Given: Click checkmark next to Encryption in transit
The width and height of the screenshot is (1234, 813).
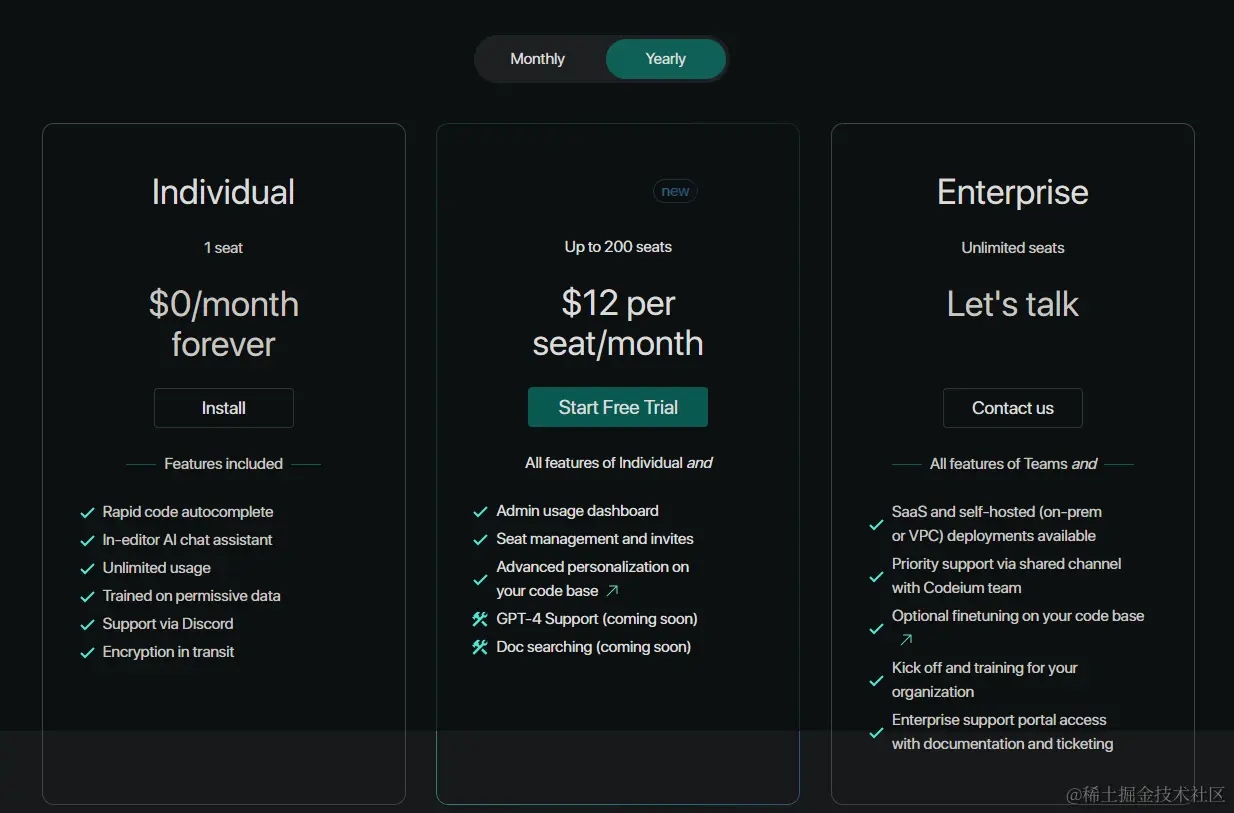Looking at the screenshot, I should pos(87,653).
